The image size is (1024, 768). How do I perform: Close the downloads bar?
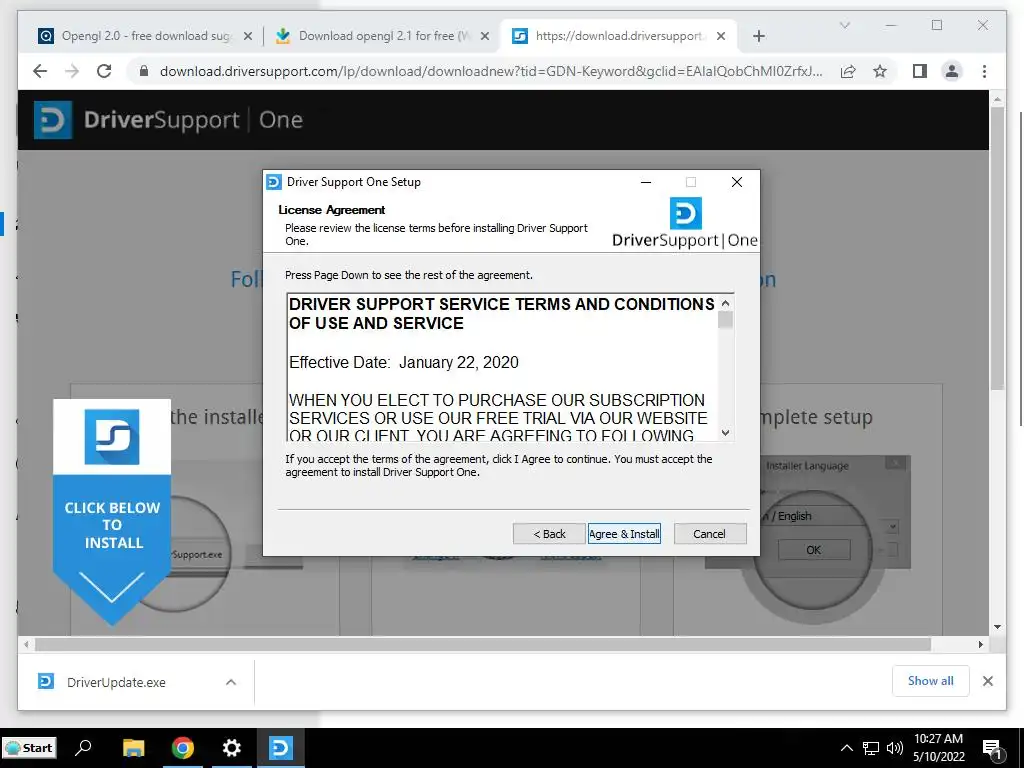pyautogui.click(x=988, y=681)
